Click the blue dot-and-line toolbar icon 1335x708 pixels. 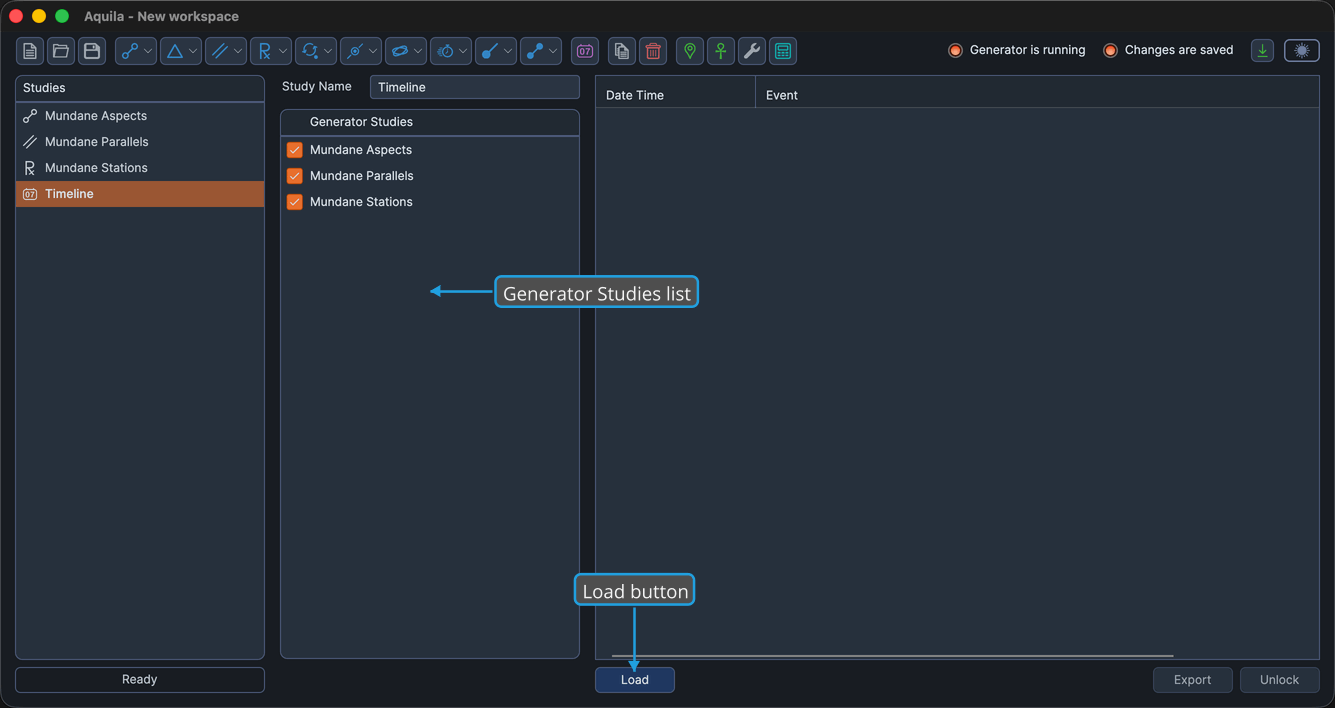490,51
